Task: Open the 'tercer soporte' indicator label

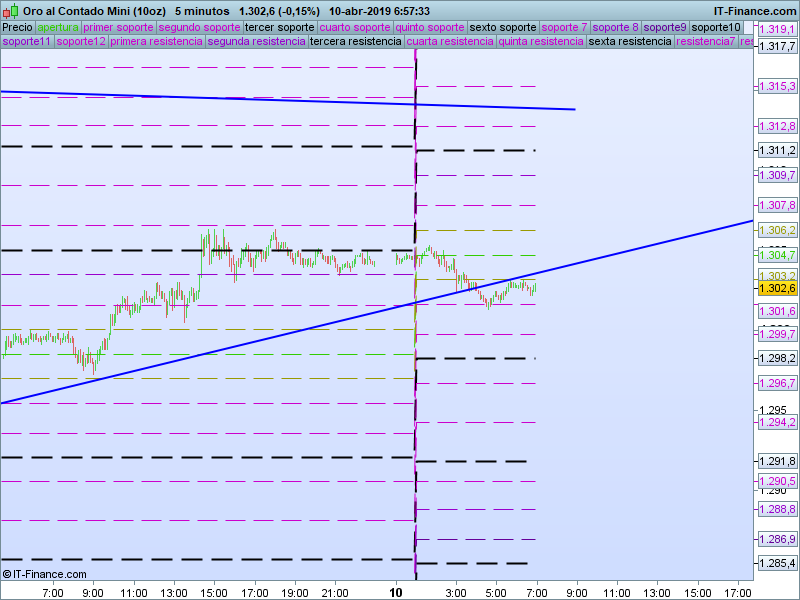Action: (280, 27)
